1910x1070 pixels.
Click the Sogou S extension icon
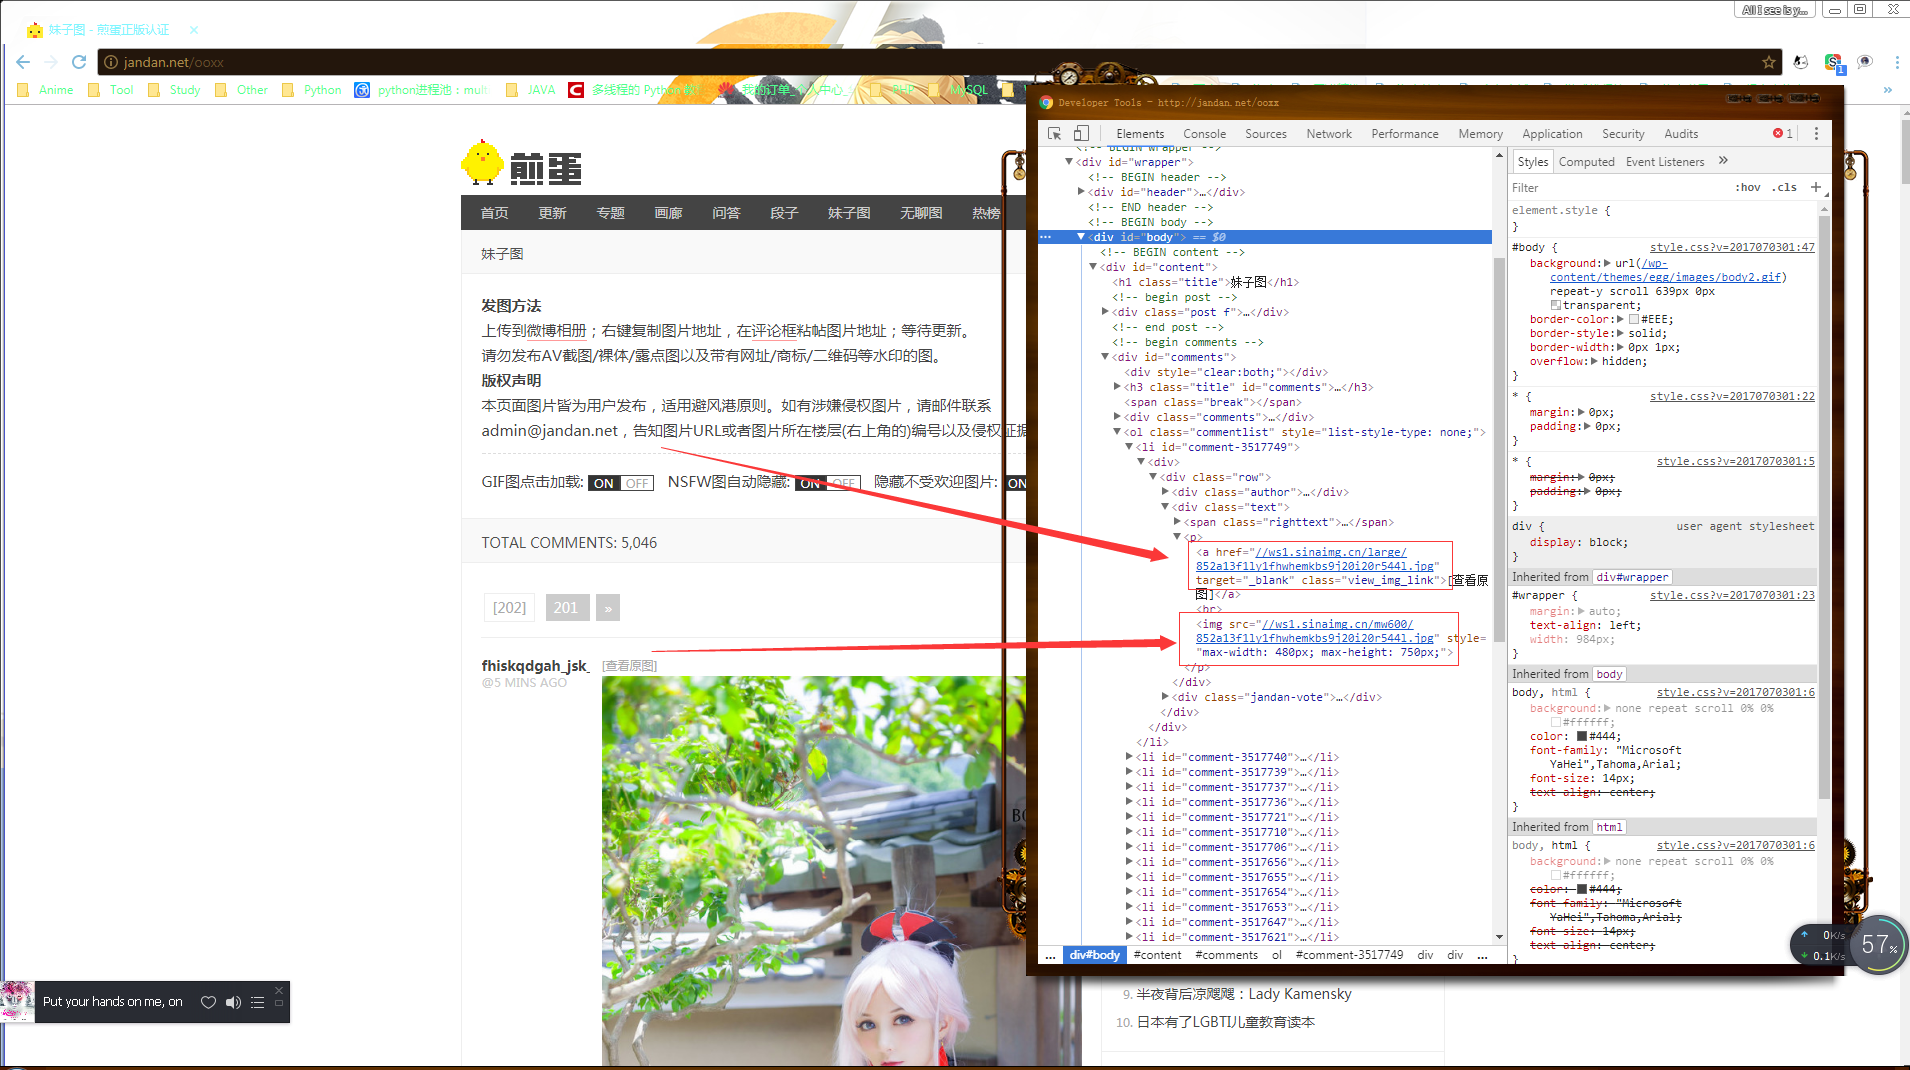click(1833, 63)
